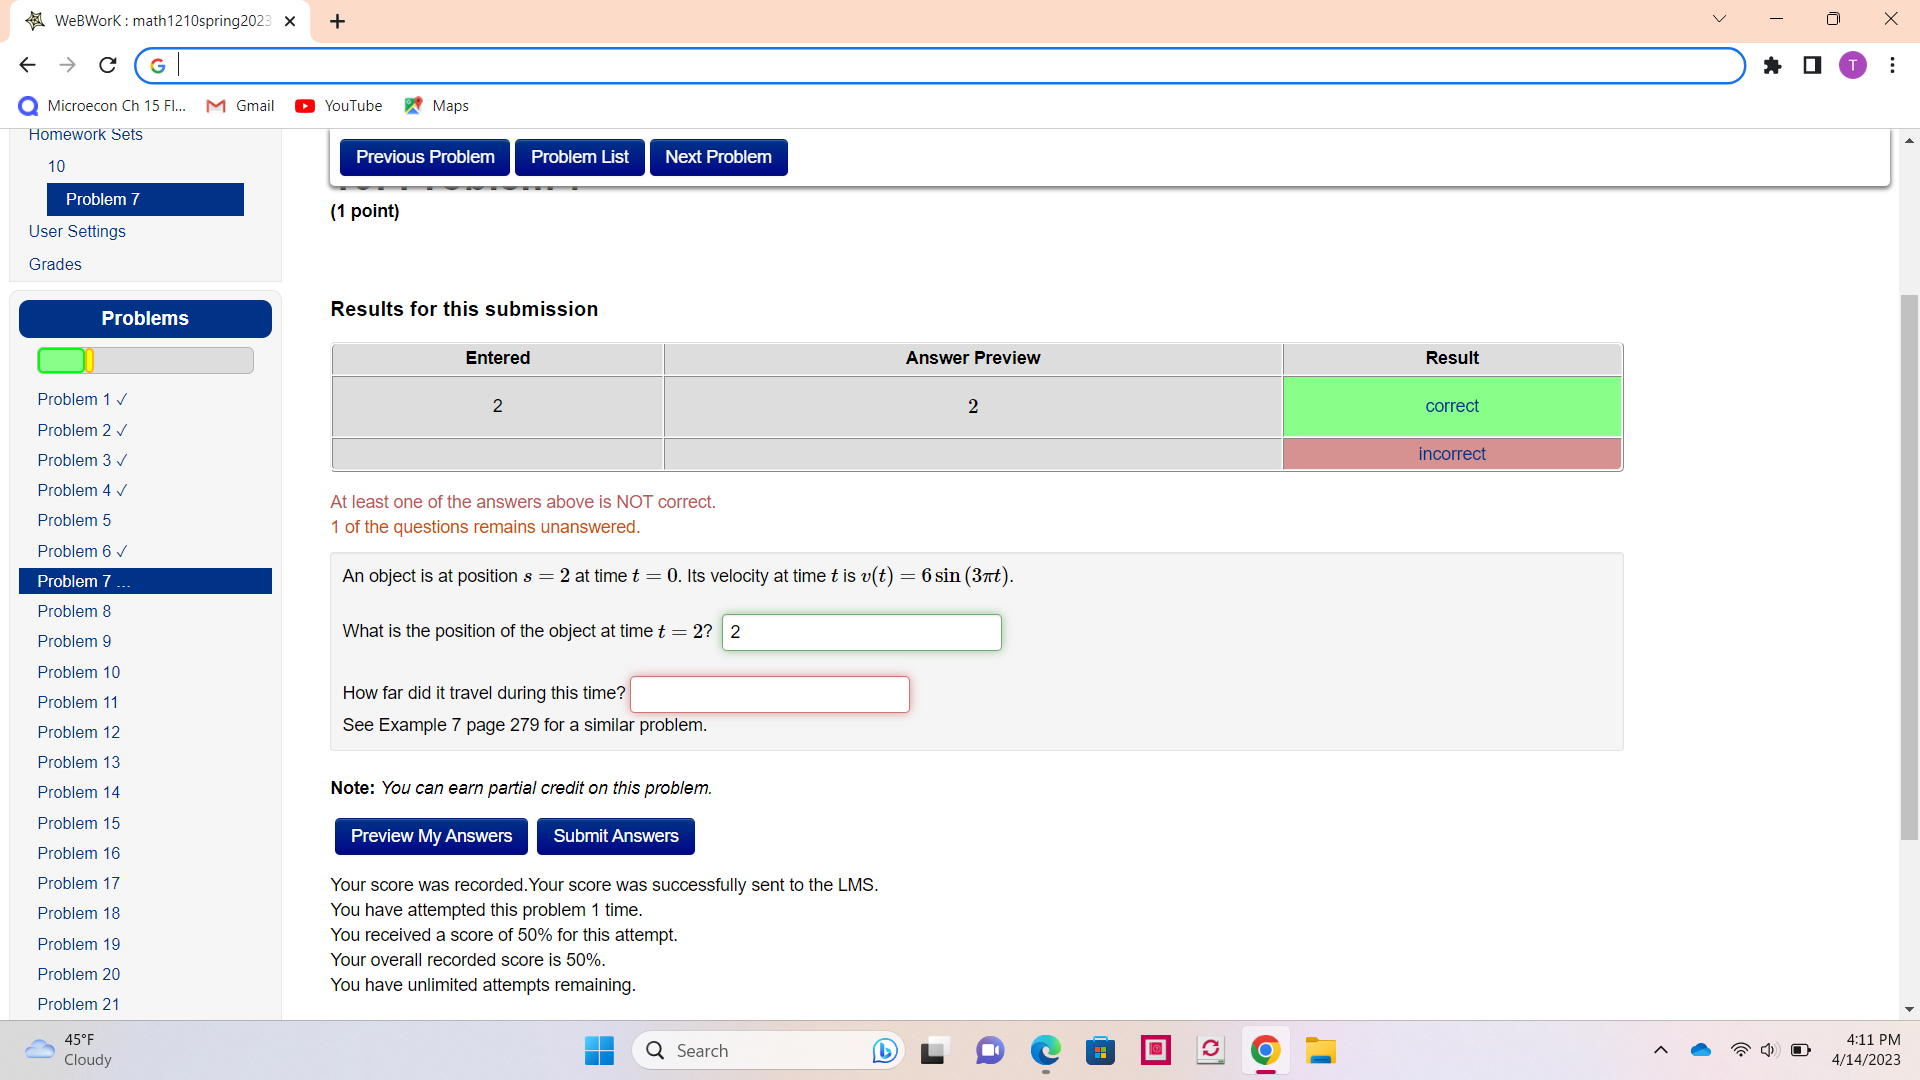The height and width of the screenshot is (1080, 1920).
Task: Open Microsoft Edge from the taskbar
Action: [x=1045, y=1050]
